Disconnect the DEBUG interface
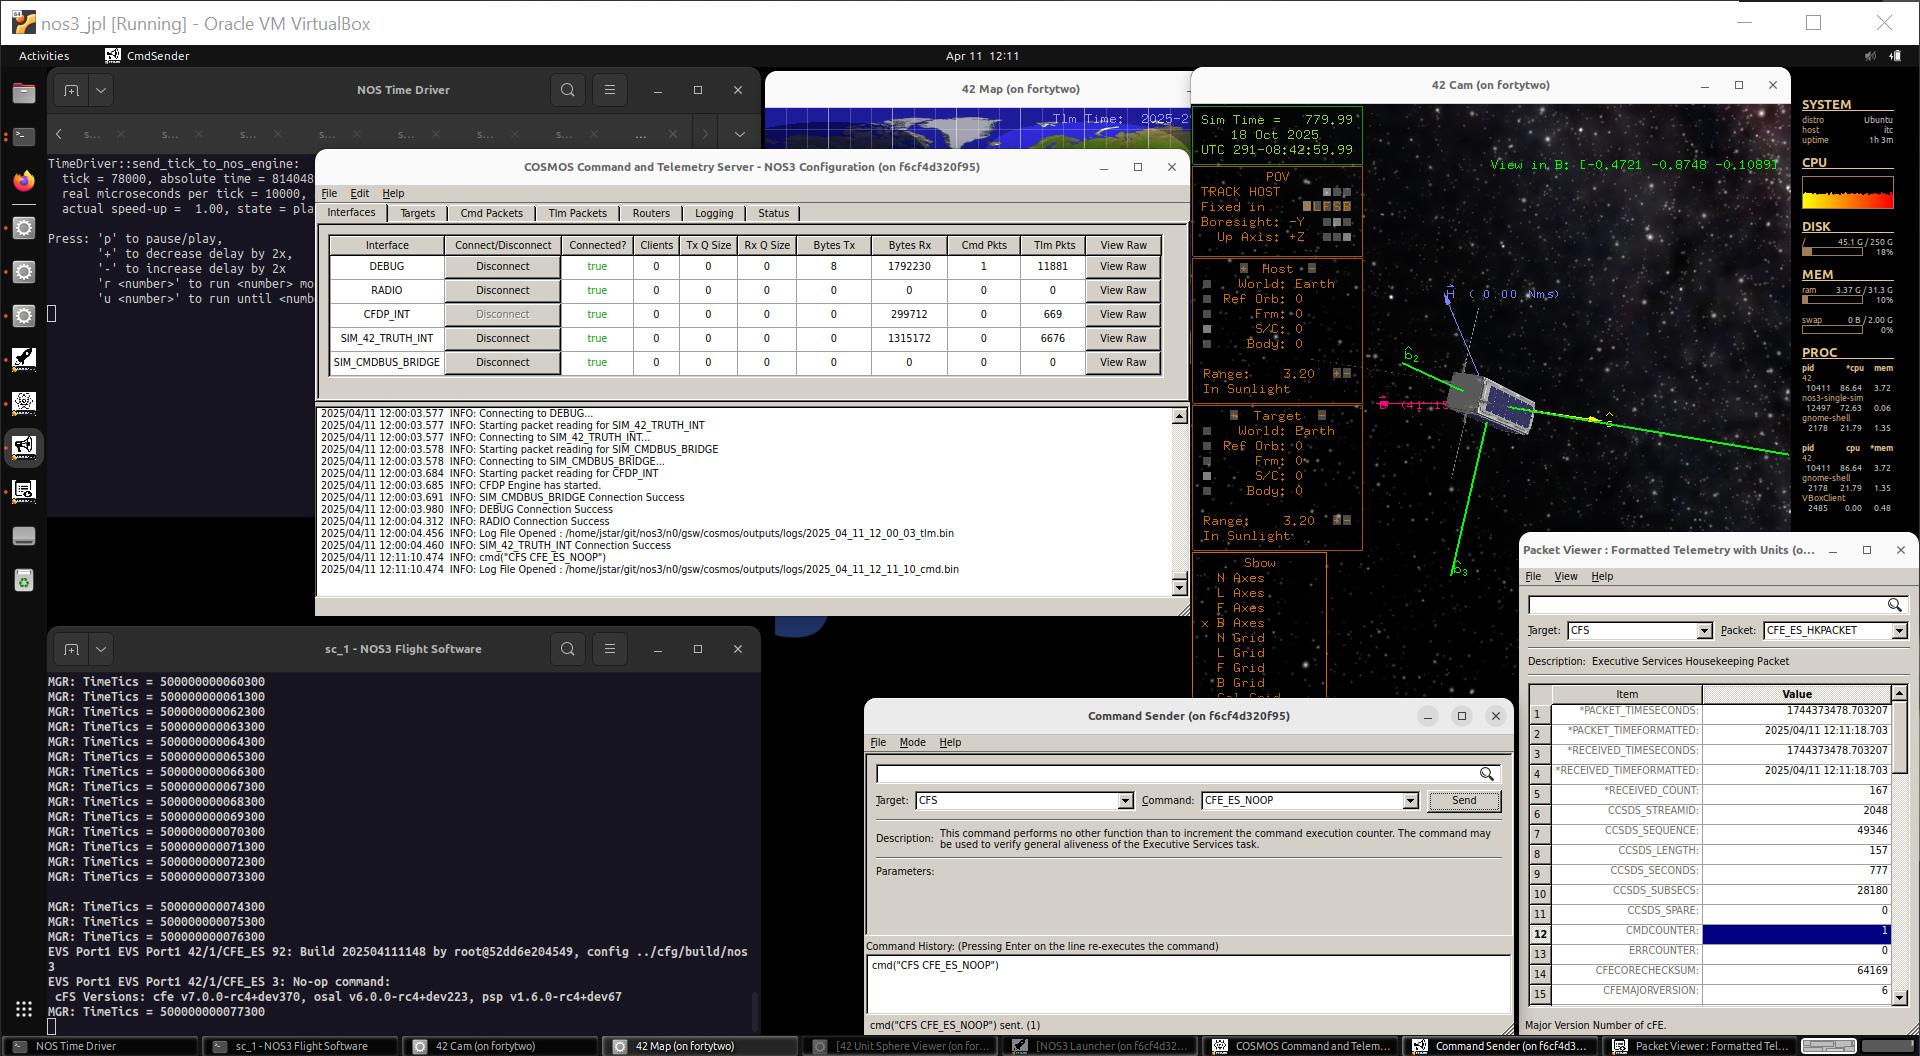The image size is (1920, 1056). [503, 267]
